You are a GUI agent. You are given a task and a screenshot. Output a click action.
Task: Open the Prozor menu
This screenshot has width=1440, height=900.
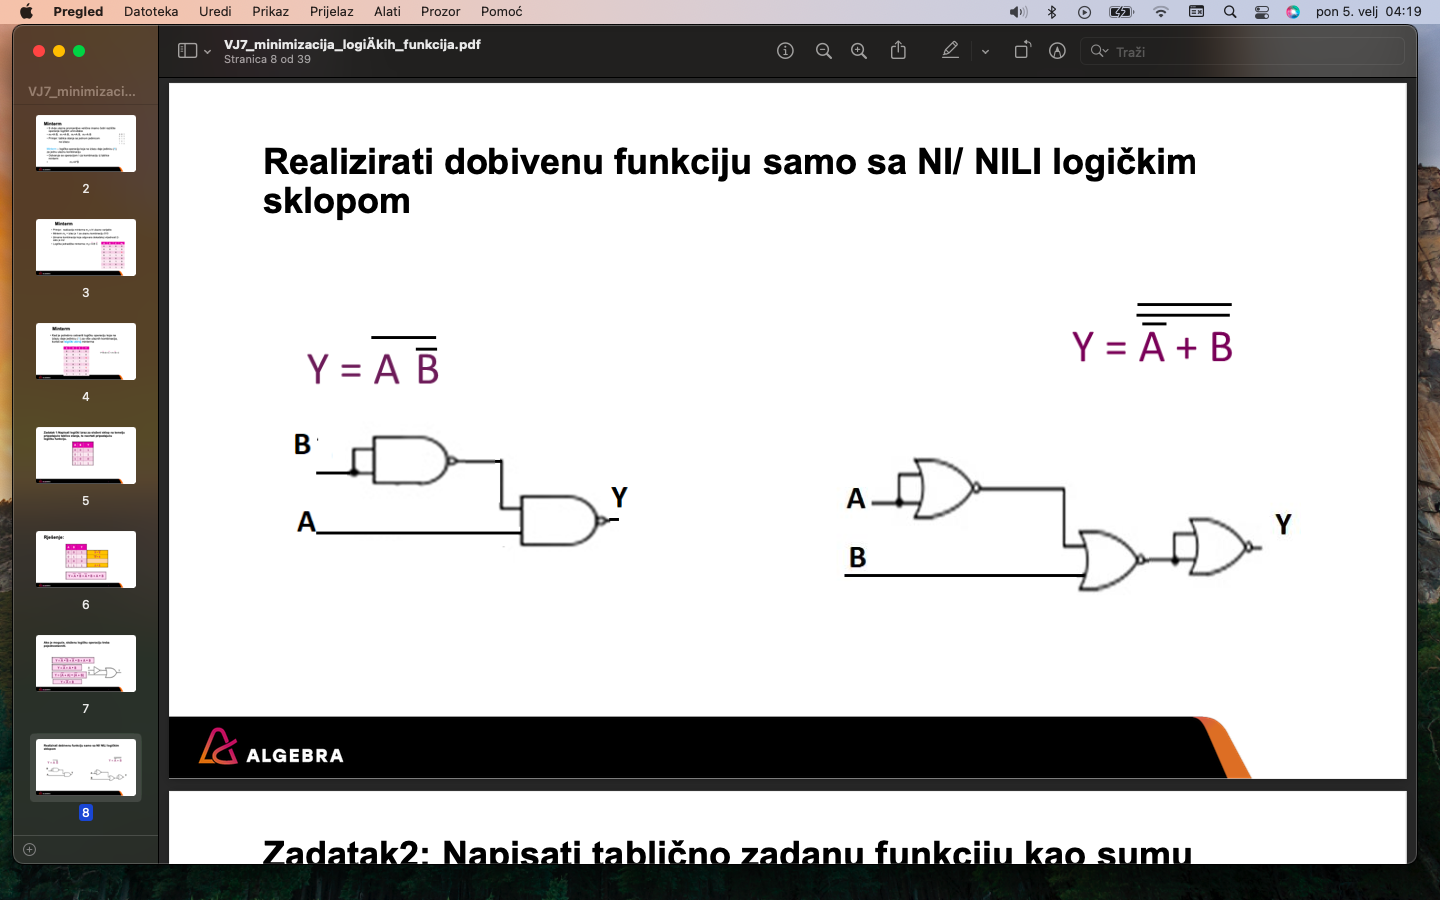point(440,11)
